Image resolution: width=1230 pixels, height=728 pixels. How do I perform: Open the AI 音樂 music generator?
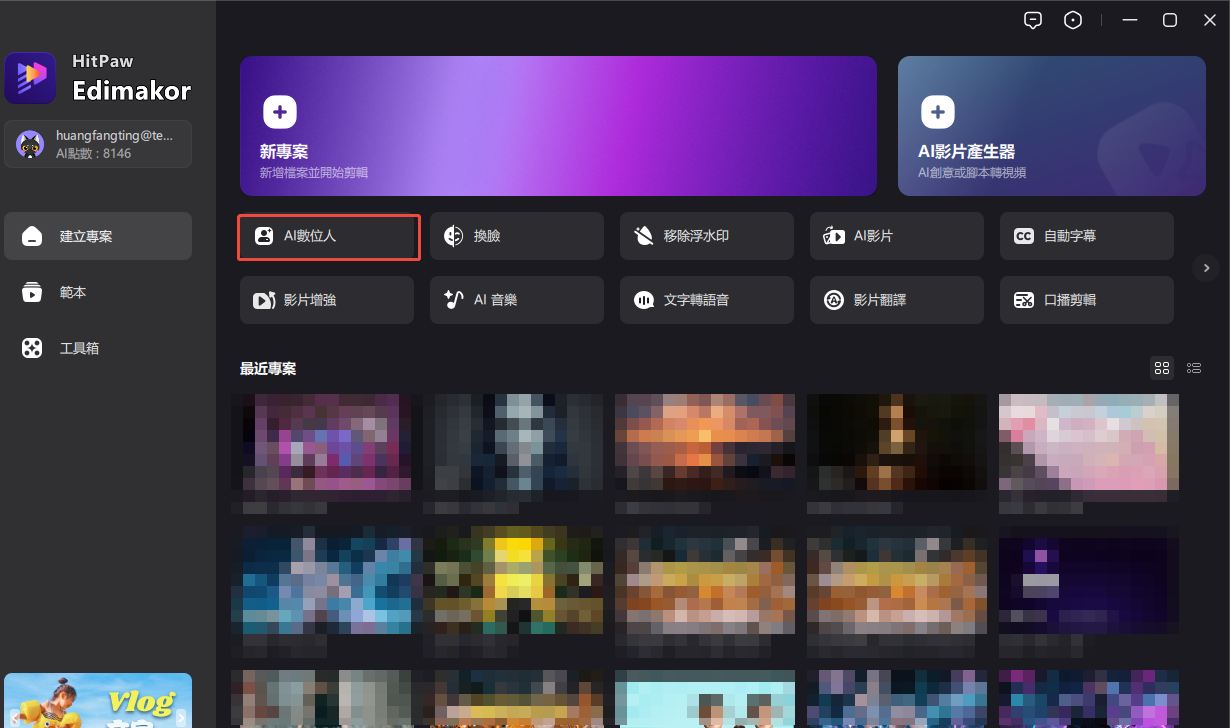click(x=516, y=300)
